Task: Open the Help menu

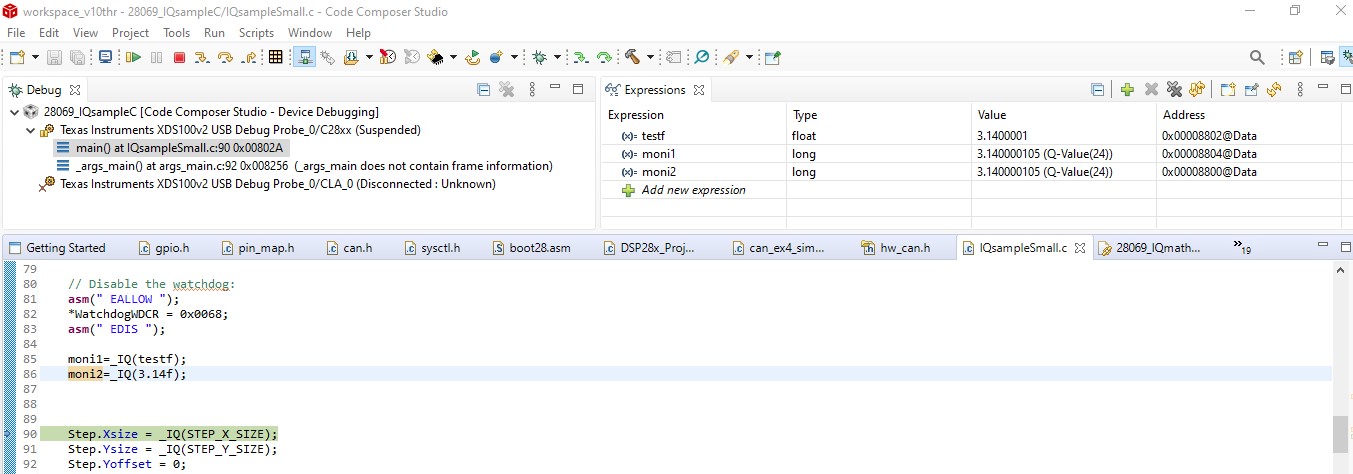Action: [358, 33]
